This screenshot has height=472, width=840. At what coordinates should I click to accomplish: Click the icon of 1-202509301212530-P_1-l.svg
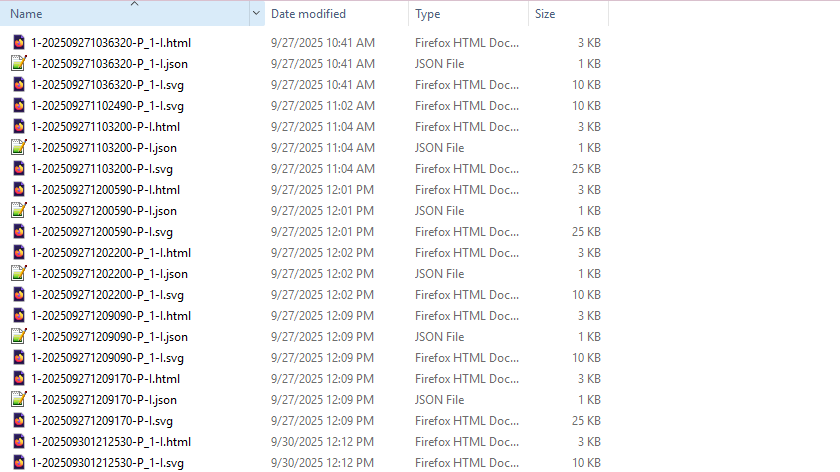pos(18,463)
